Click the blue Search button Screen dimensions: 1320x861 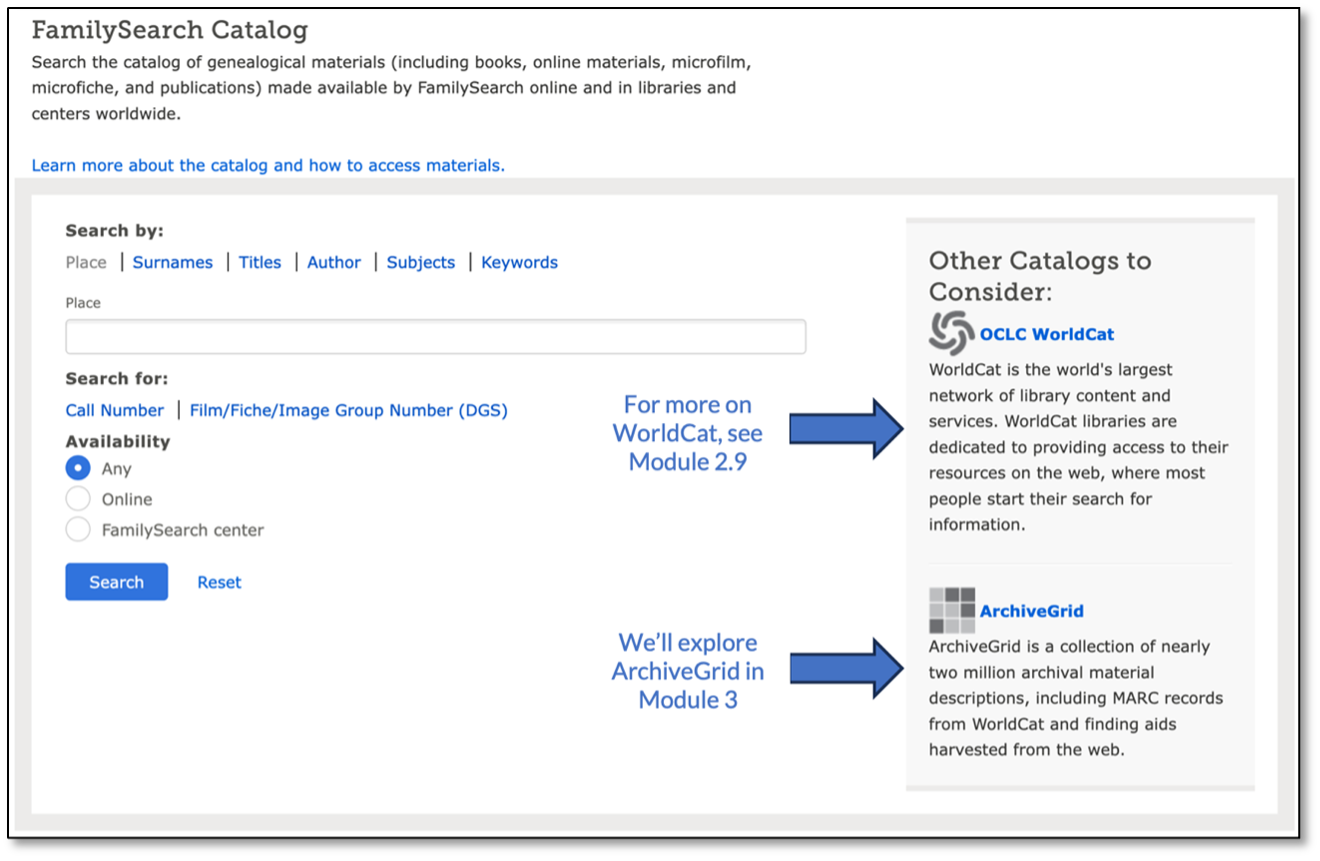pyautogui.click(x=116, y=582)
